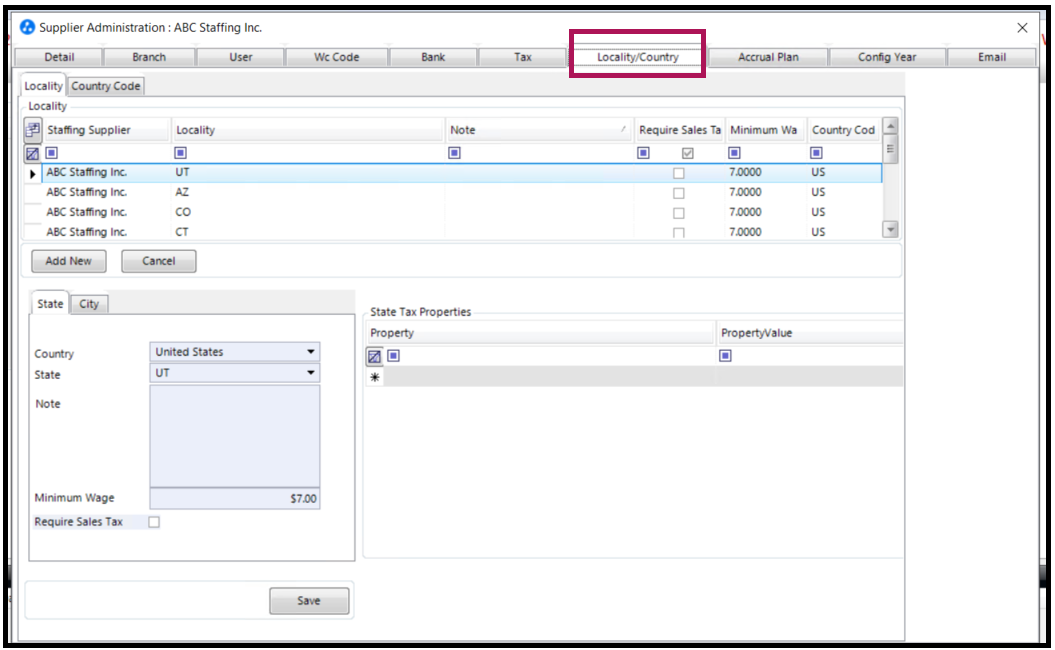Click the Locality column filter icon
The height and width of the screenshot is (650, 1055).
coord(180,153)
